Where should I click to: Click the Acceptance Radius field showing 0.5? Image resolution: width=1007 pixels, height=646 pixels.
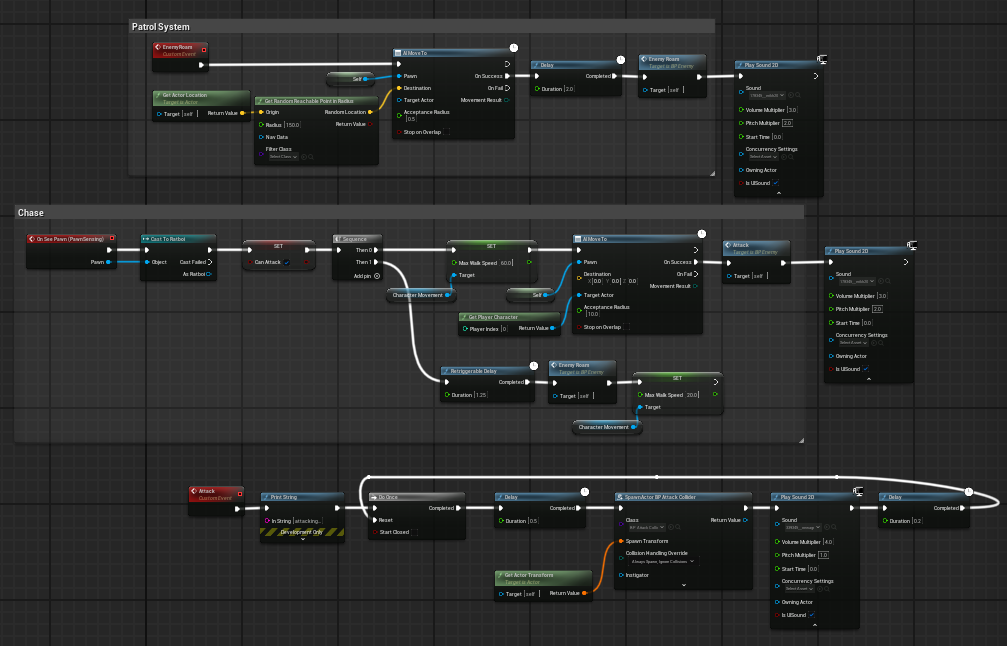click(x=411, y=119)
